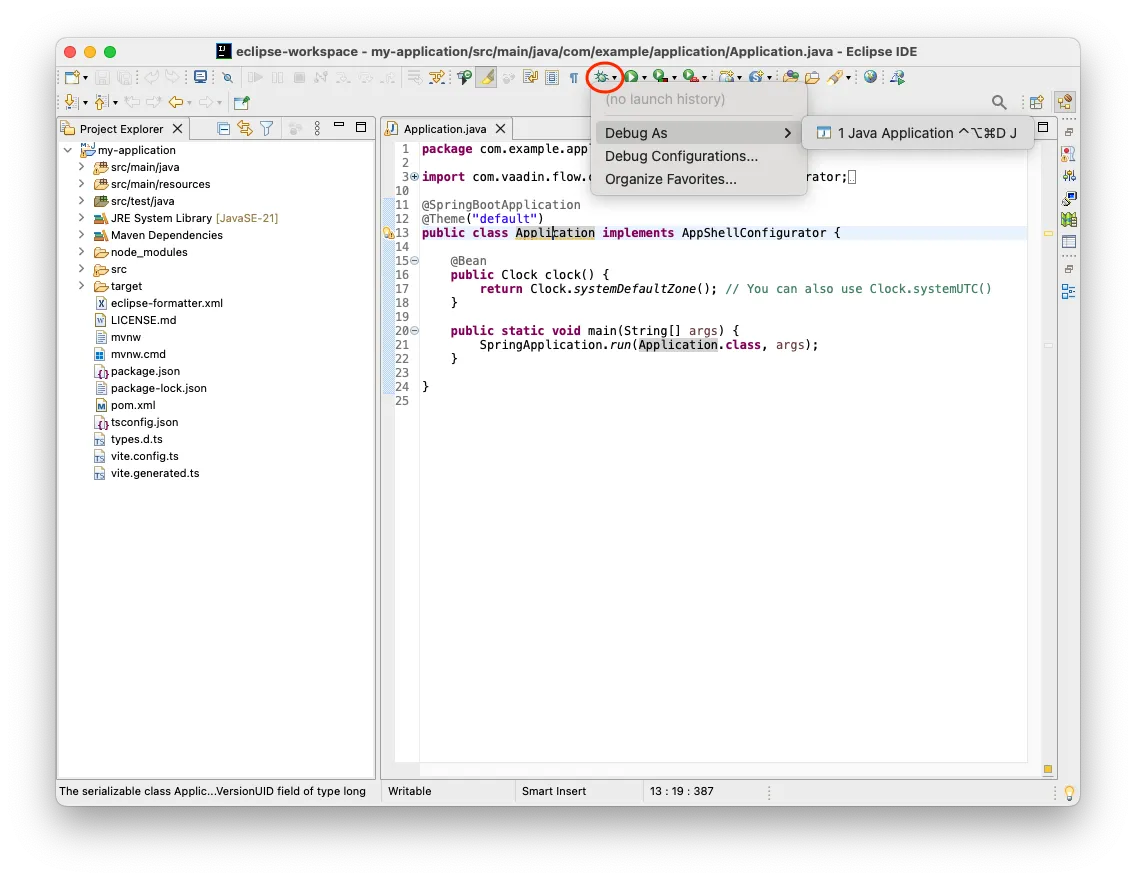Switch to the Java perspective toggle at top-right

tap(1066, 102)
